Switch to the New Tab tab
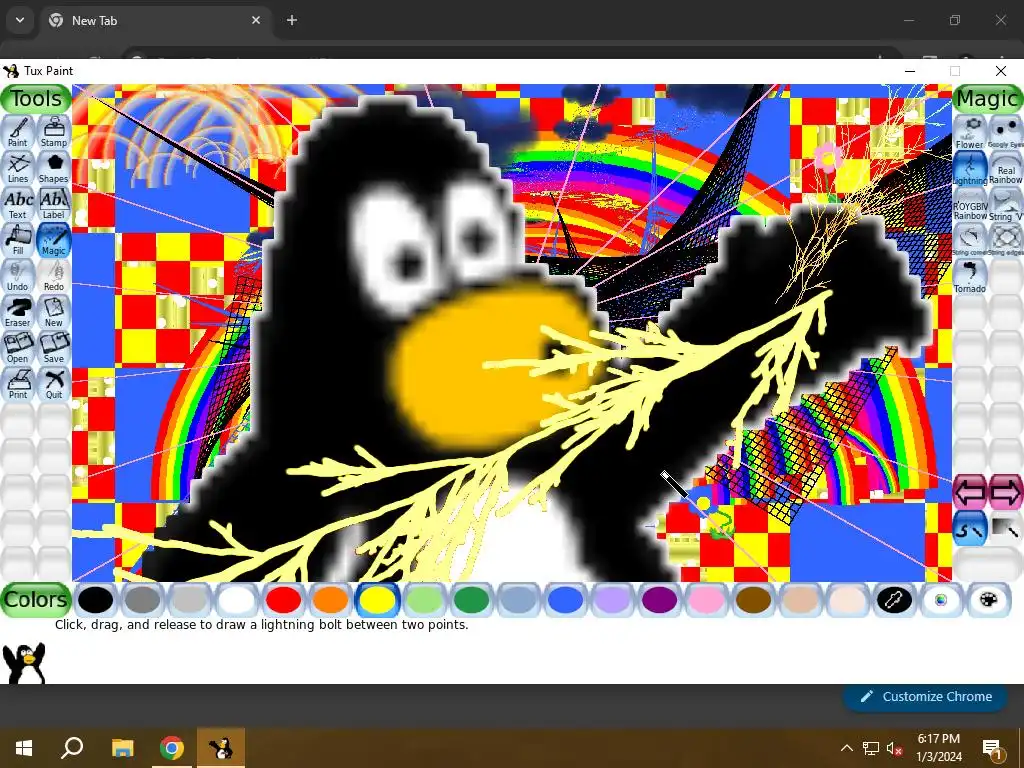 [x=155, y=20]
